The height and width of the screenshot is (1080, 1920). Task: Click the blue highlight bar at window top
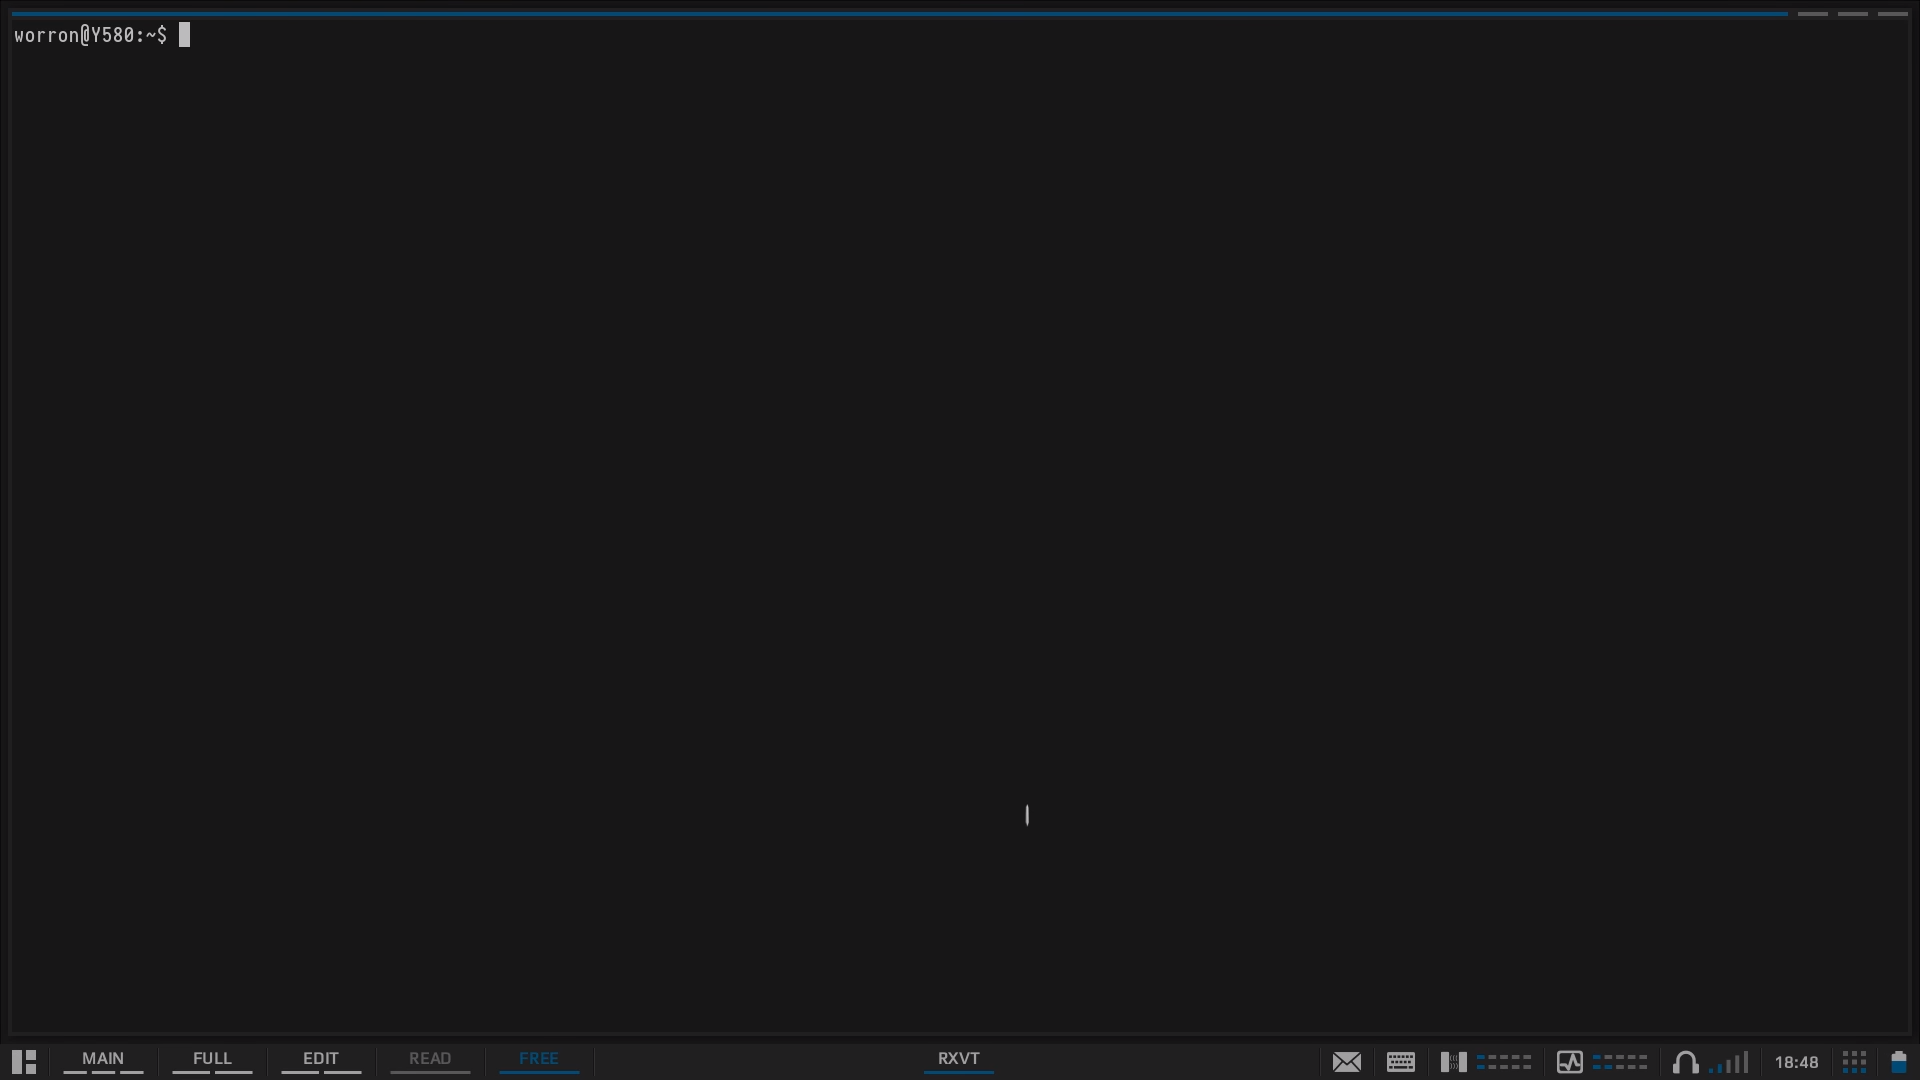(x=900, y=14)
